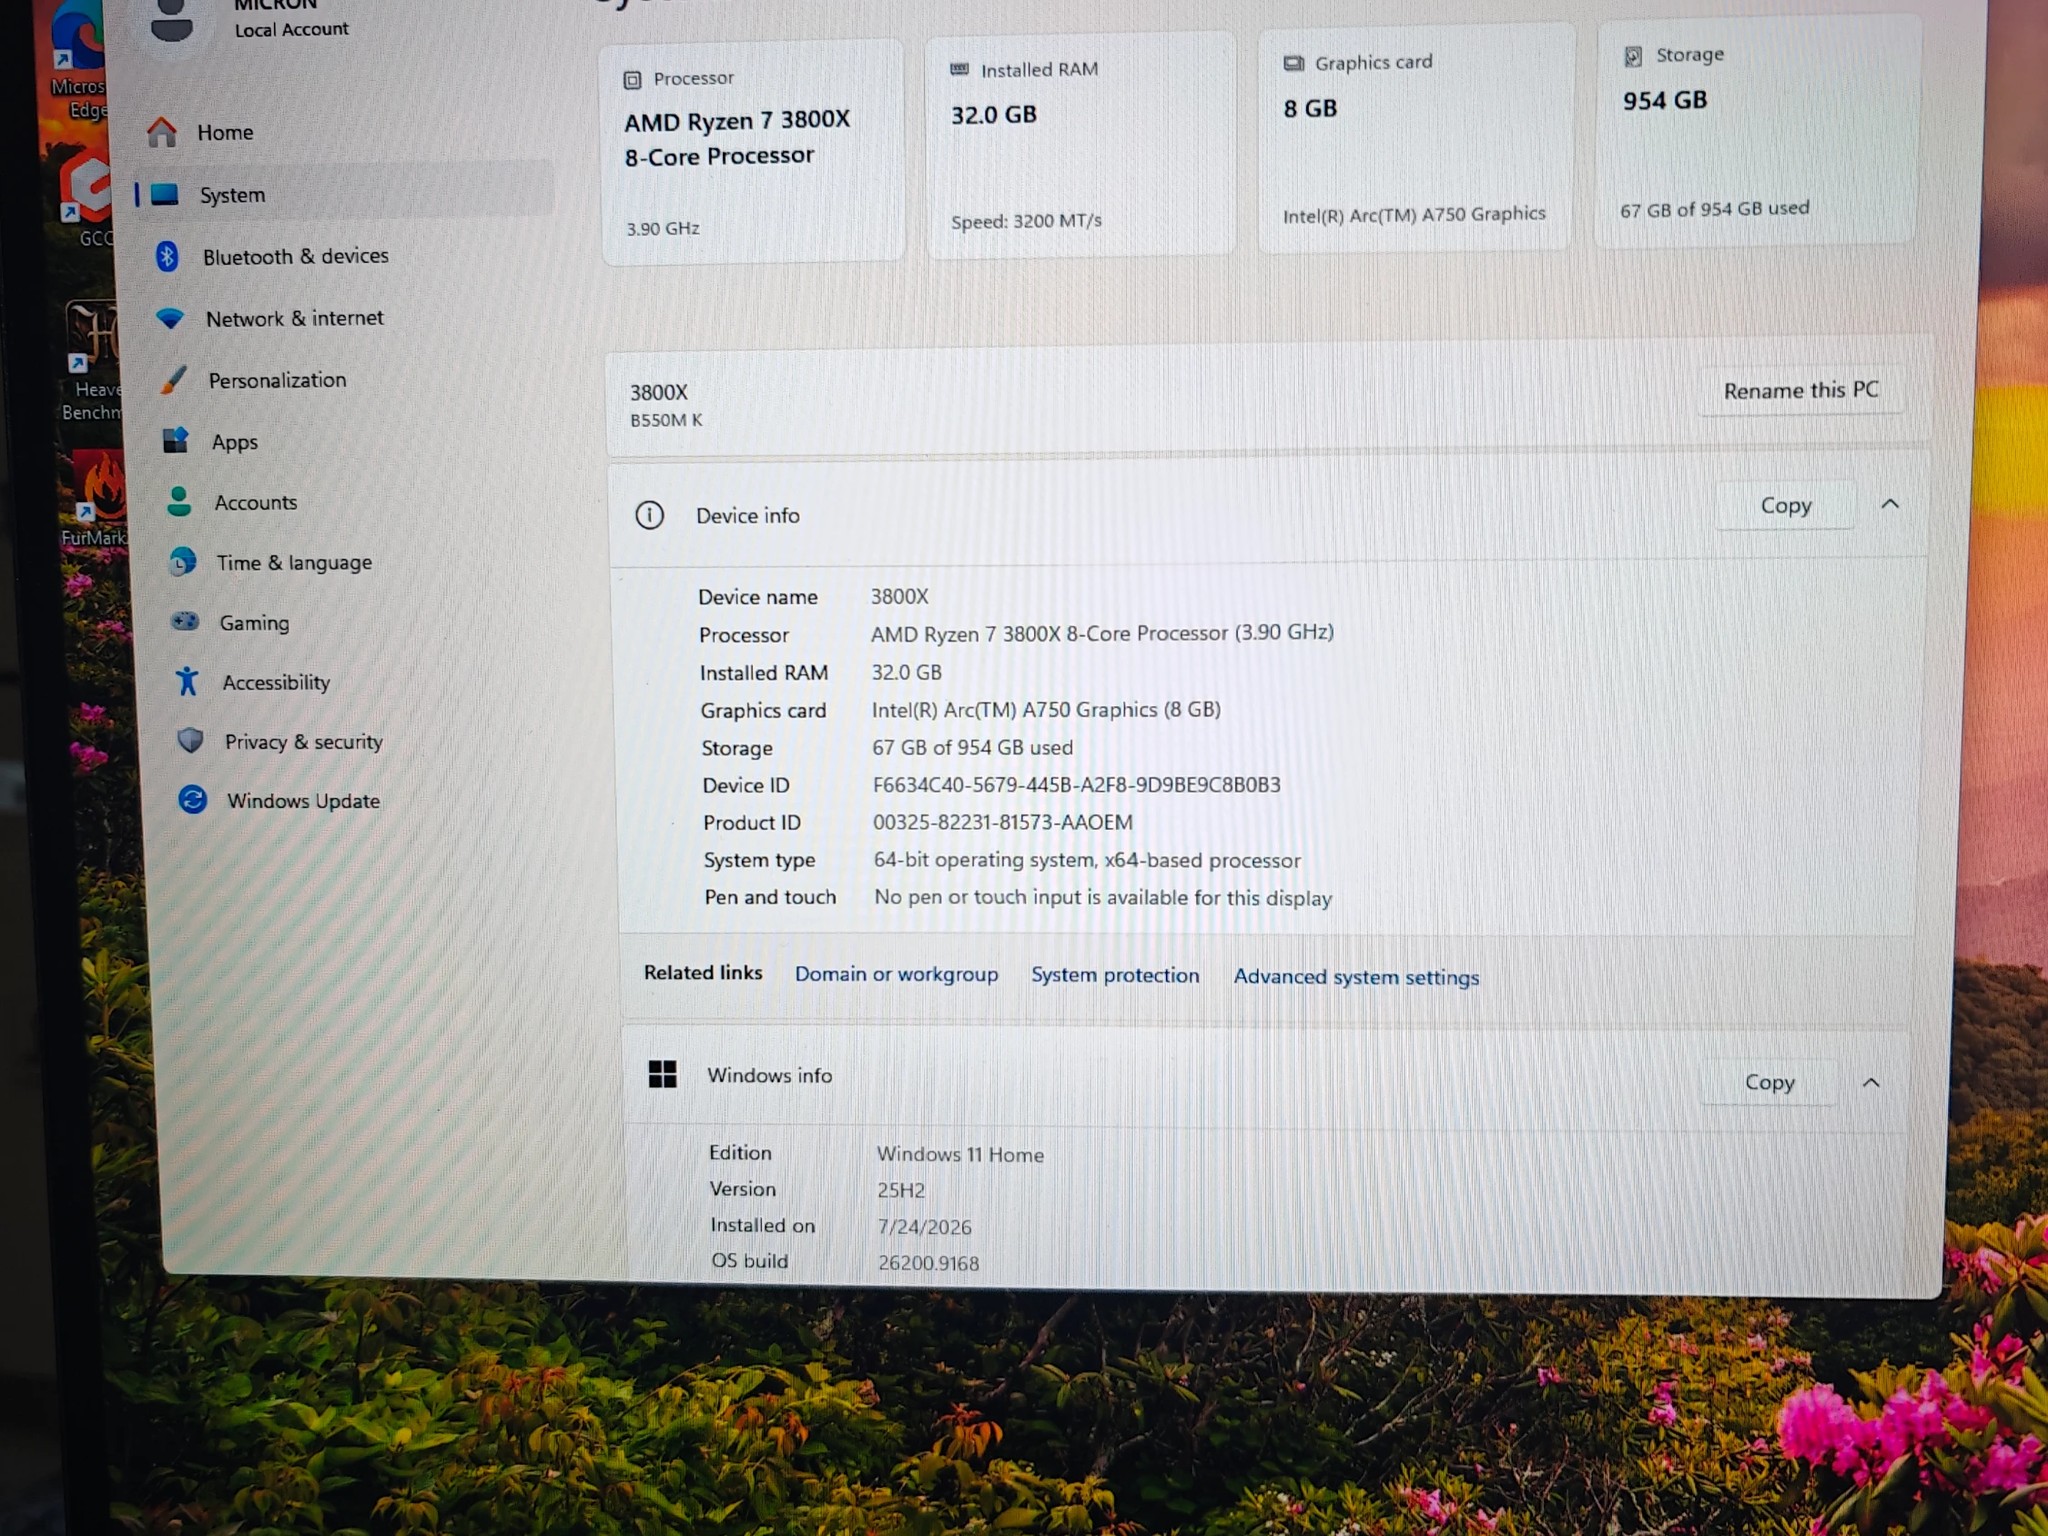The image size is (2048, 1536).
Task: Open System protection link
Action: pyautogui.click(x=1115, y=975)
